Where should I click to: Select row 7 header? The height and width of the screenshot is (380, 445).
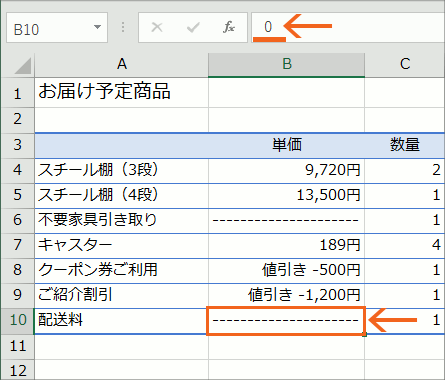pos(17,246)
